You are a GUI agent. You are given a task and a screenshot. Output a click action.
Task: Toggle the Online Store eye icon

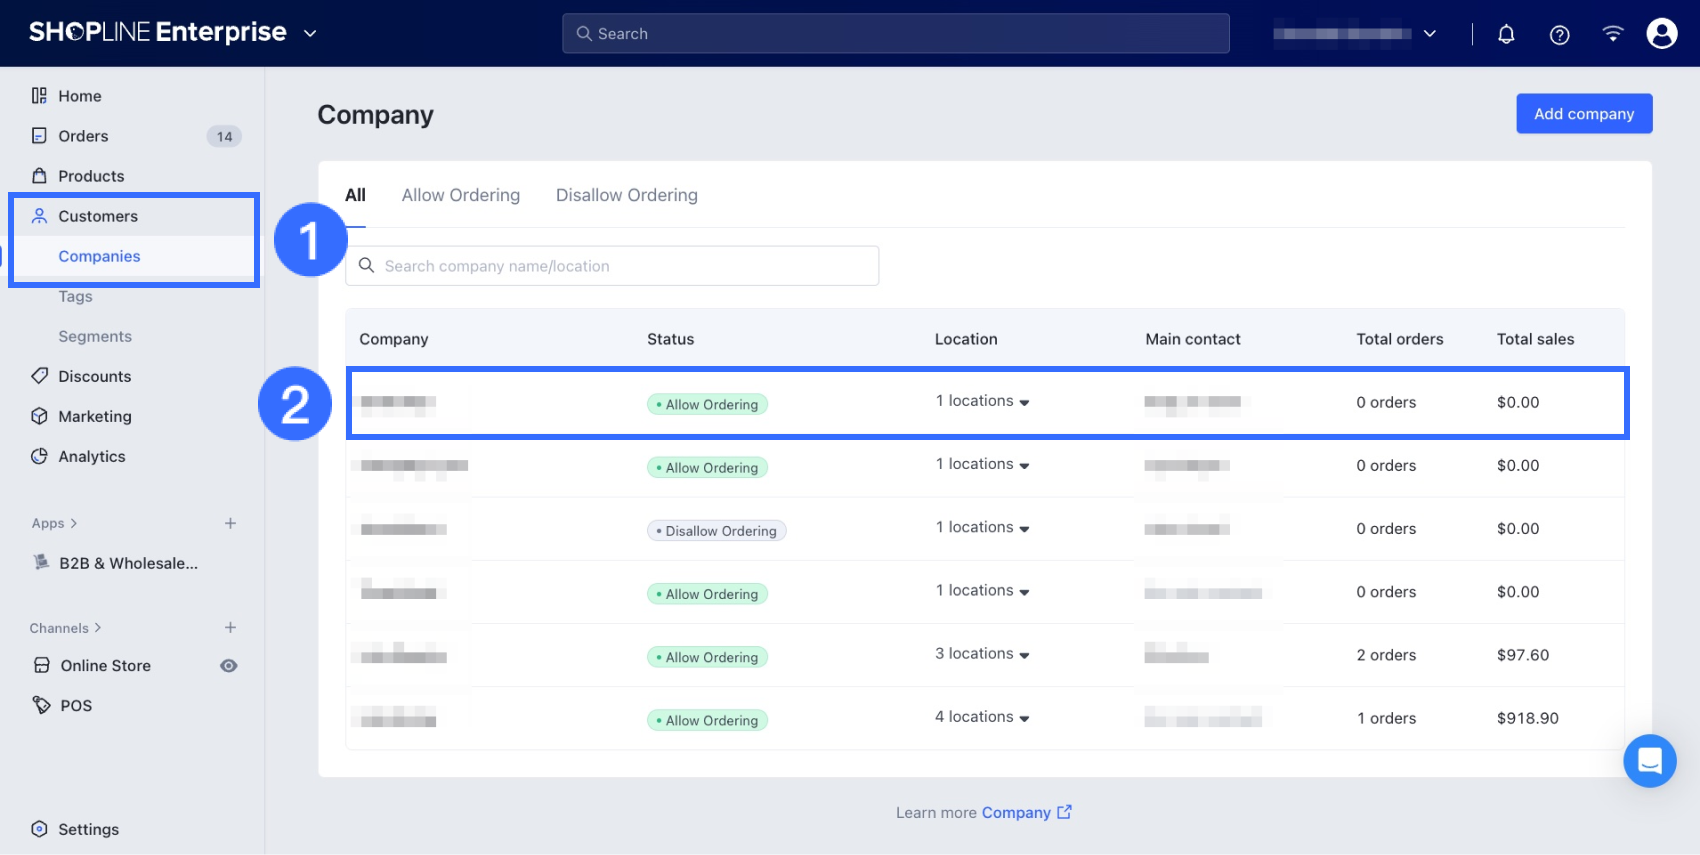[229, 666]
